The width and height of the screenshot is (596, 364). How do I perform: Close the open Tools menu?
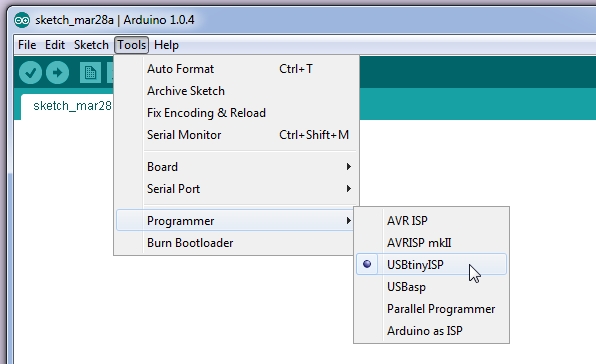pyautogui.click(x=132, y=45)
